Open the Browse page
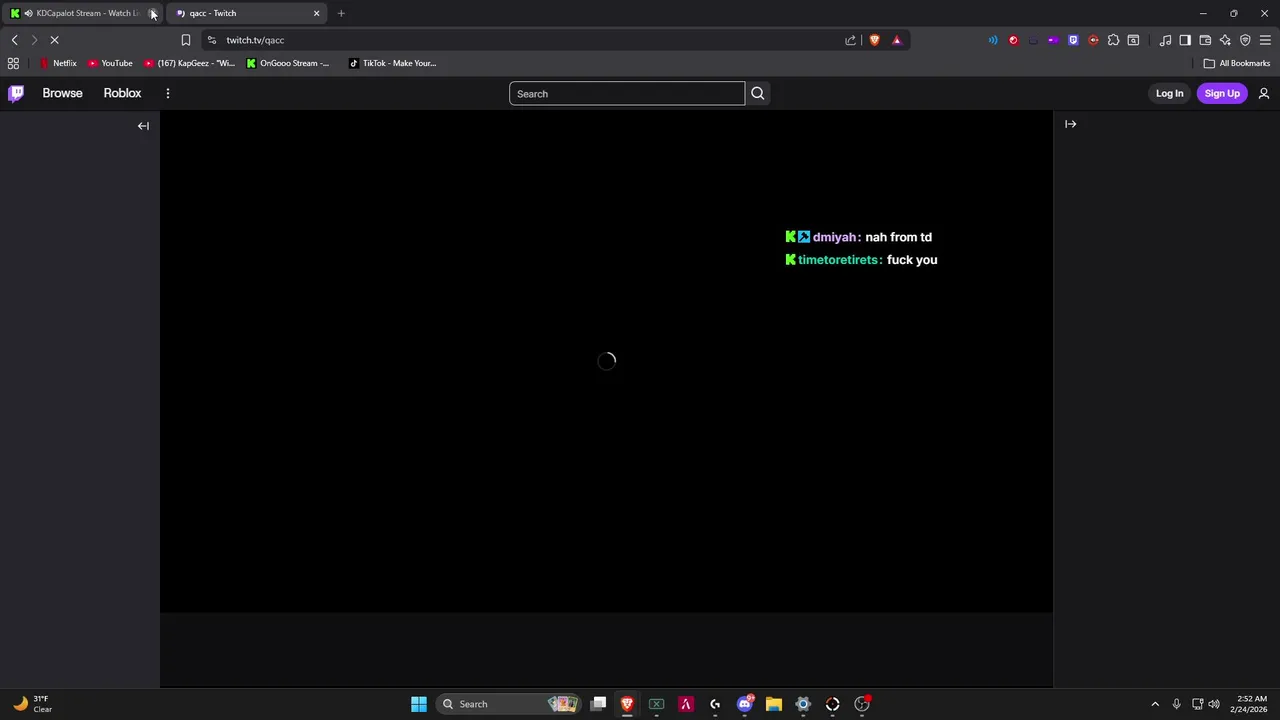This screenshot has height=720, width=1280. click(x=62, y=93)
